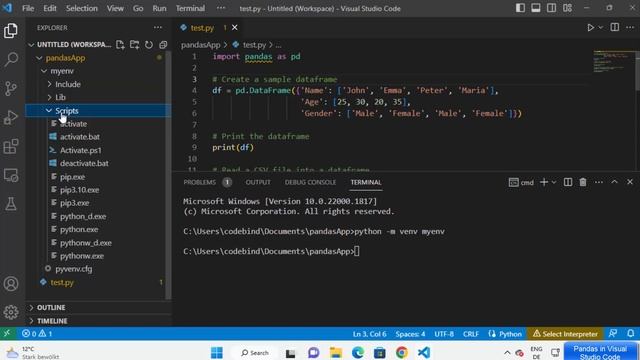Expand the Lib folder
This screenshot has height=360, width=640.
49,97
